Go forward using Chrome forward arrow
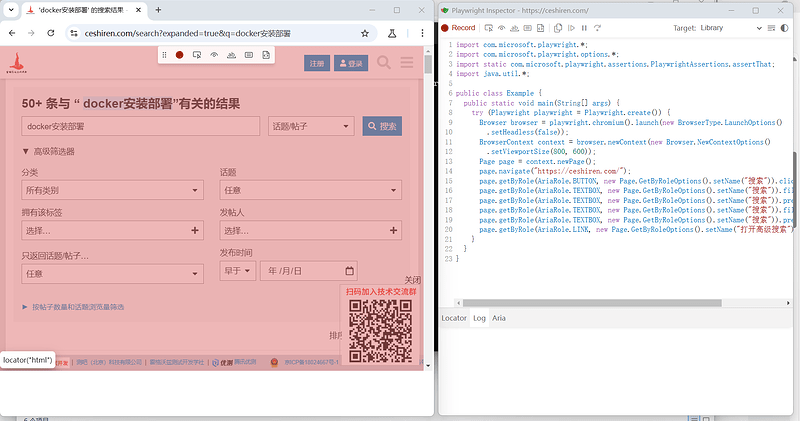The image size is (800, 421). click(x=31, y=33)
